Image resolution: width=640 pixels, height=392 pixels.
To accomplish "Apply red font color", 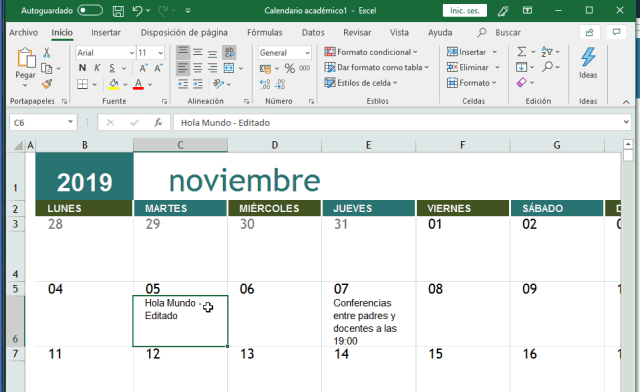I will 138,84.
